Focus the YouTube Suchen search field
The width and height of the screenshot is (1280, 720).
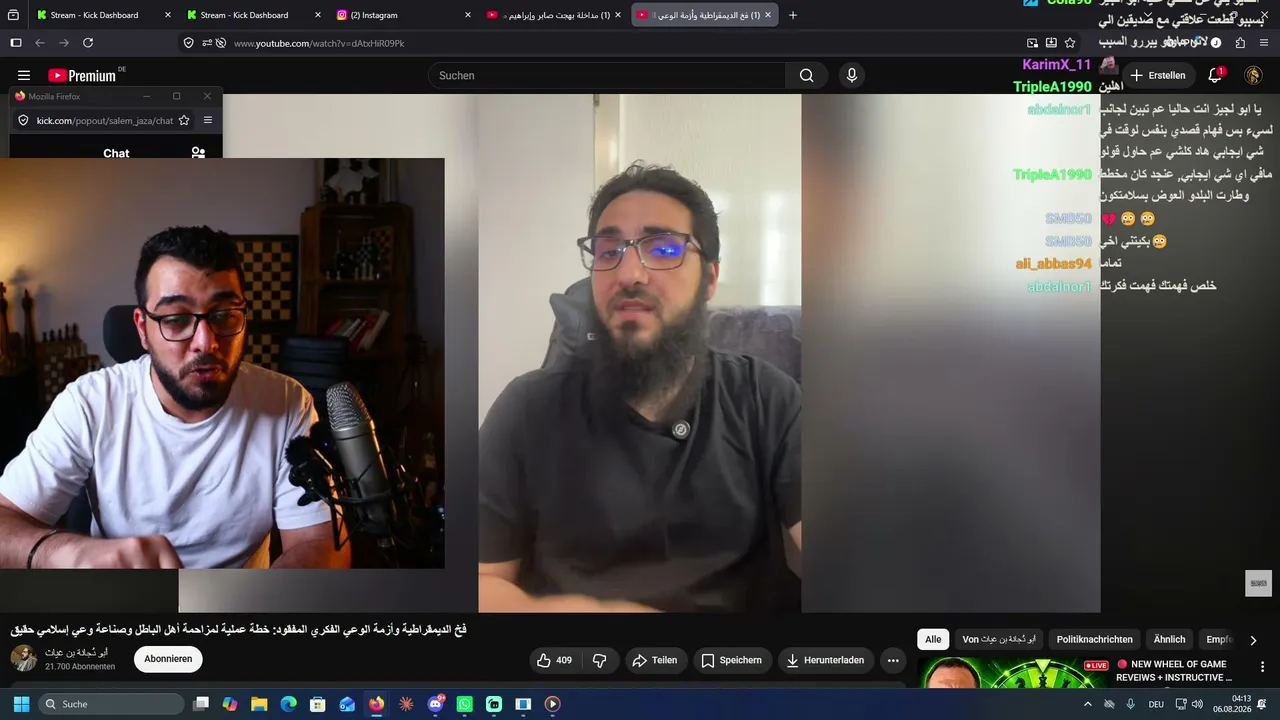click(607, 76)
